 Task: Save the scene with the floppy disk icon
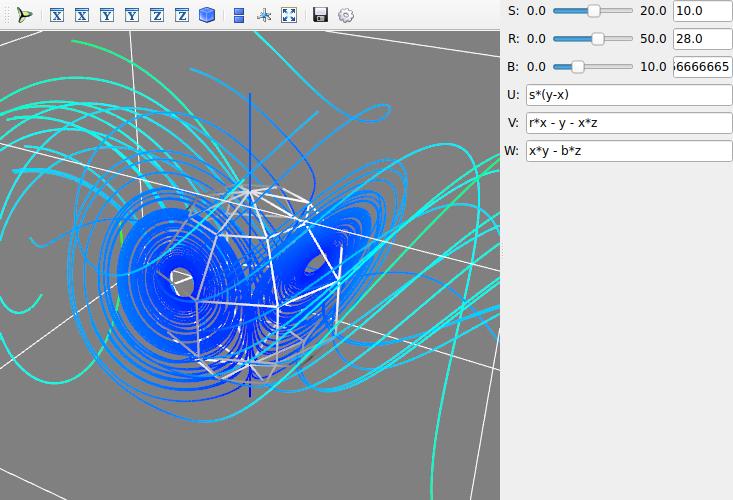point(320,15)
